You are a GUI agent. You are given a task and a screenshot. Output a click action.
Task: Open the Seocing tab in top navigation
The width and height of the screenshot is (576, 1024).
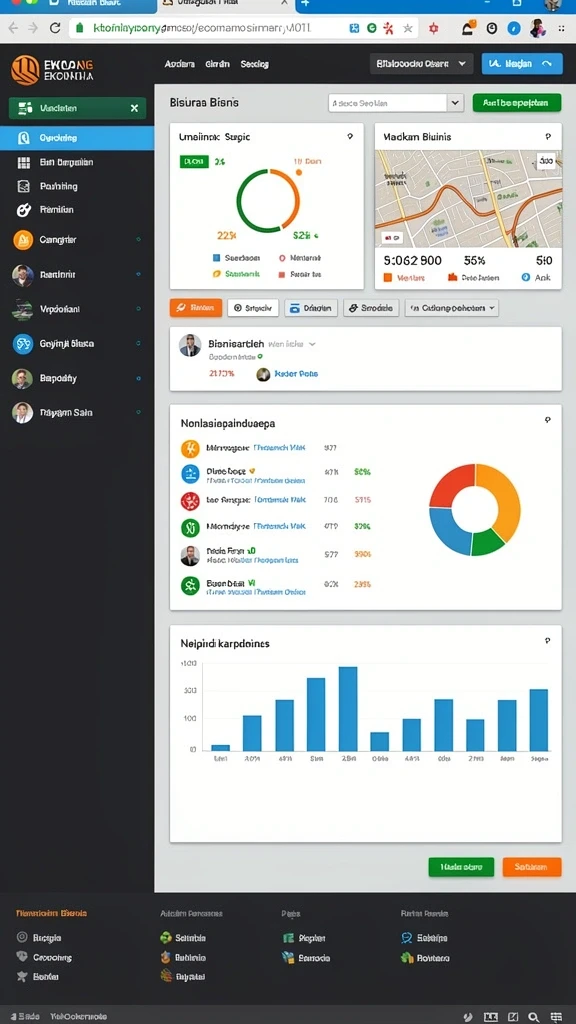point(255,65)
